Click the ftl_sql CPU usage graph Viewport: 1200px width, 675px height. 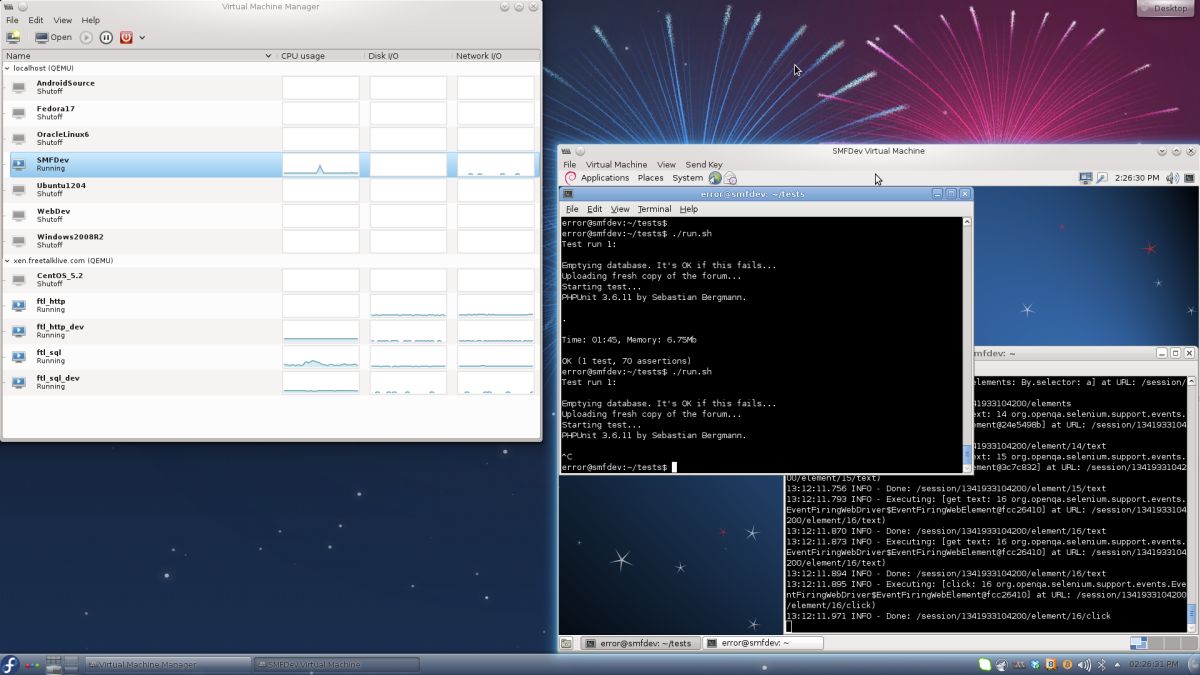point(321,356)
